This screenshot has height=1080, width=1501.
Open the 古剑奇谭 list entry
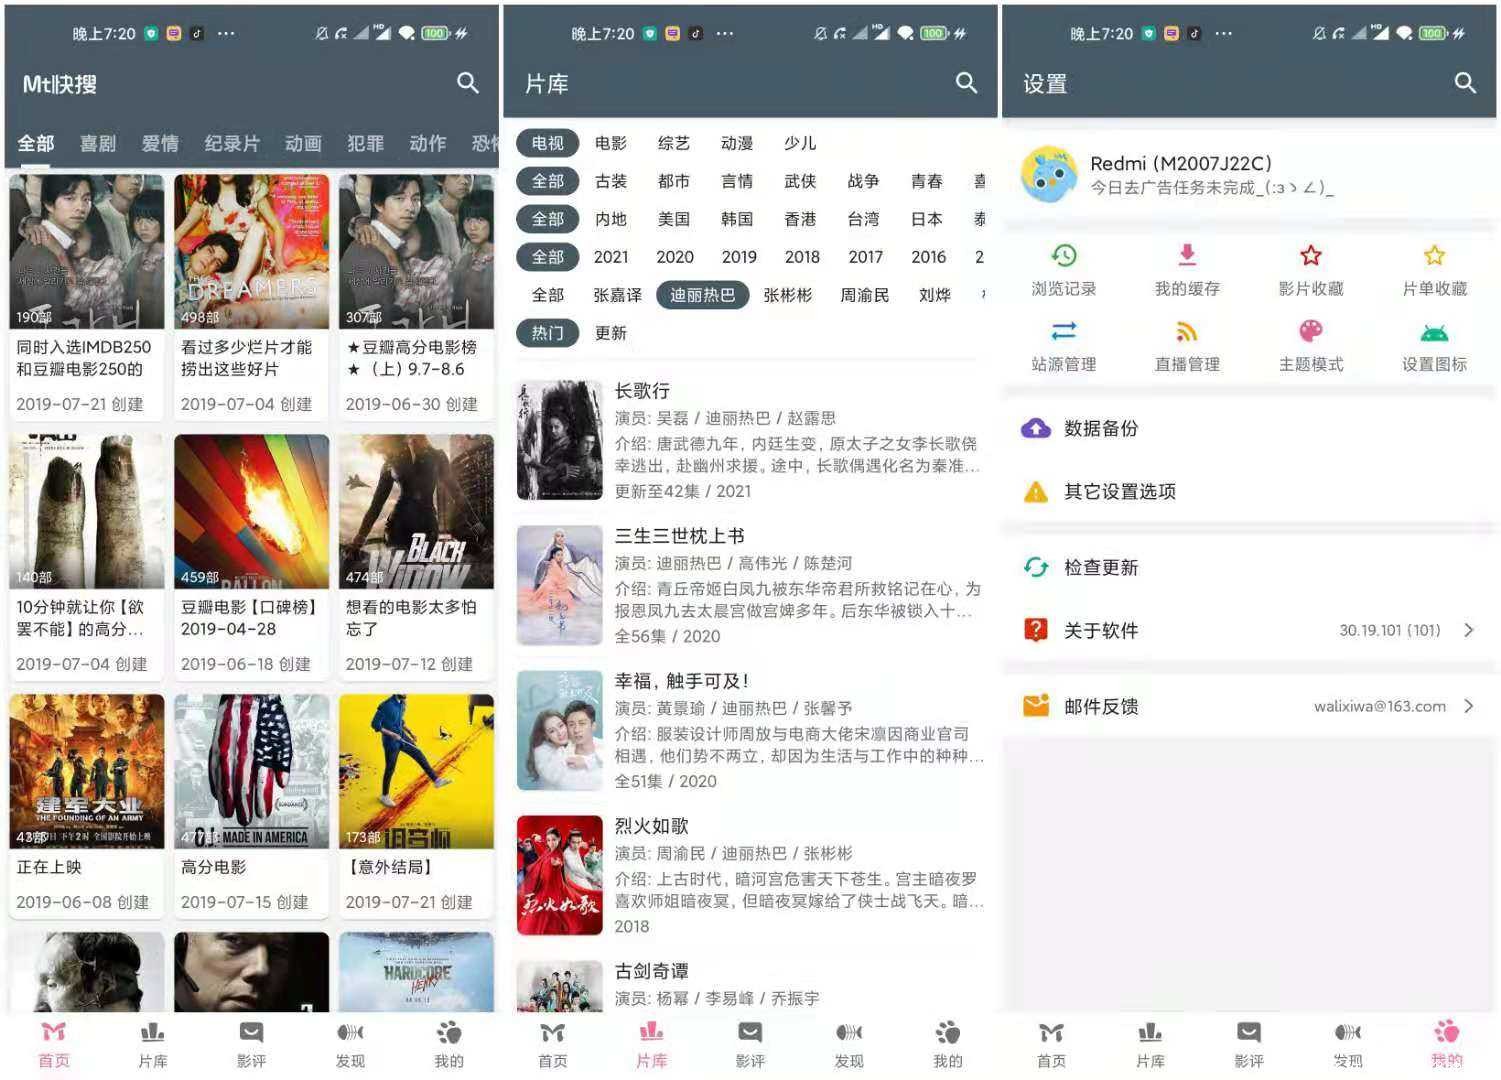[x=750, y=985]
